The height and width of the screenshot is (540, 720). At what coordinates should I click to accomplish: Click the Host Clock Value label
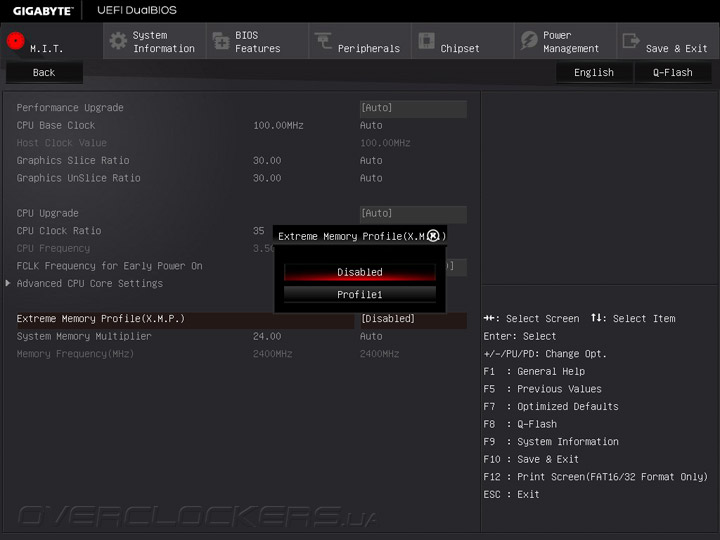[x=62, y=143]
